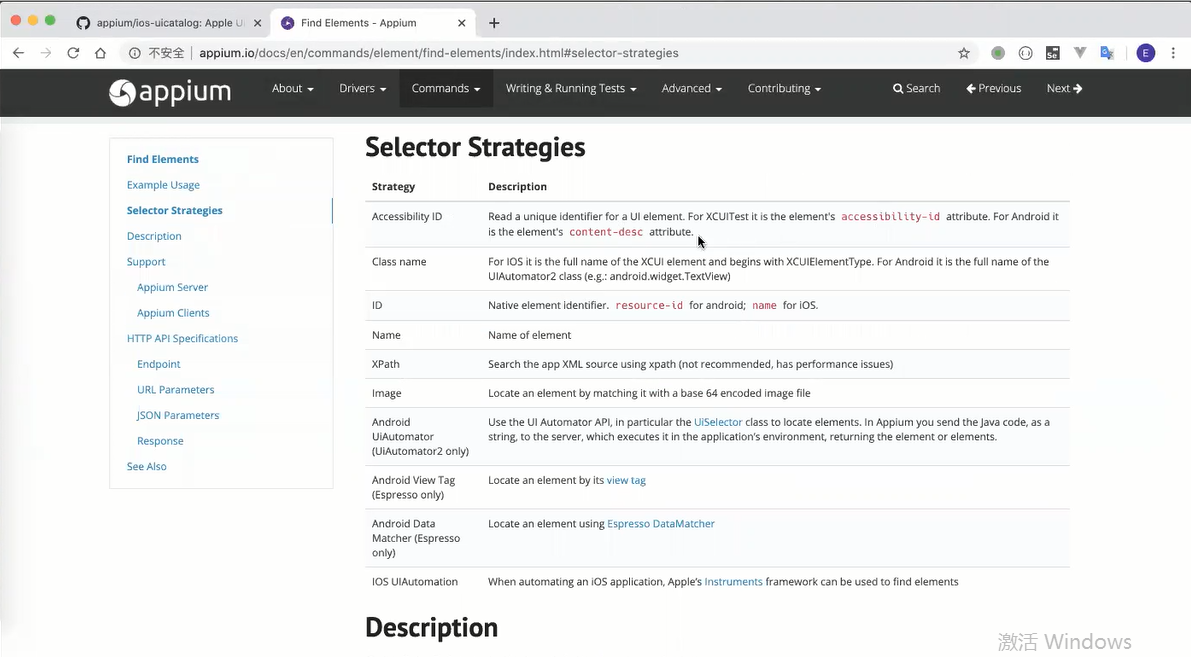Go to Appium Server in sidebar
1191x657 pixels.
[172, 287]
